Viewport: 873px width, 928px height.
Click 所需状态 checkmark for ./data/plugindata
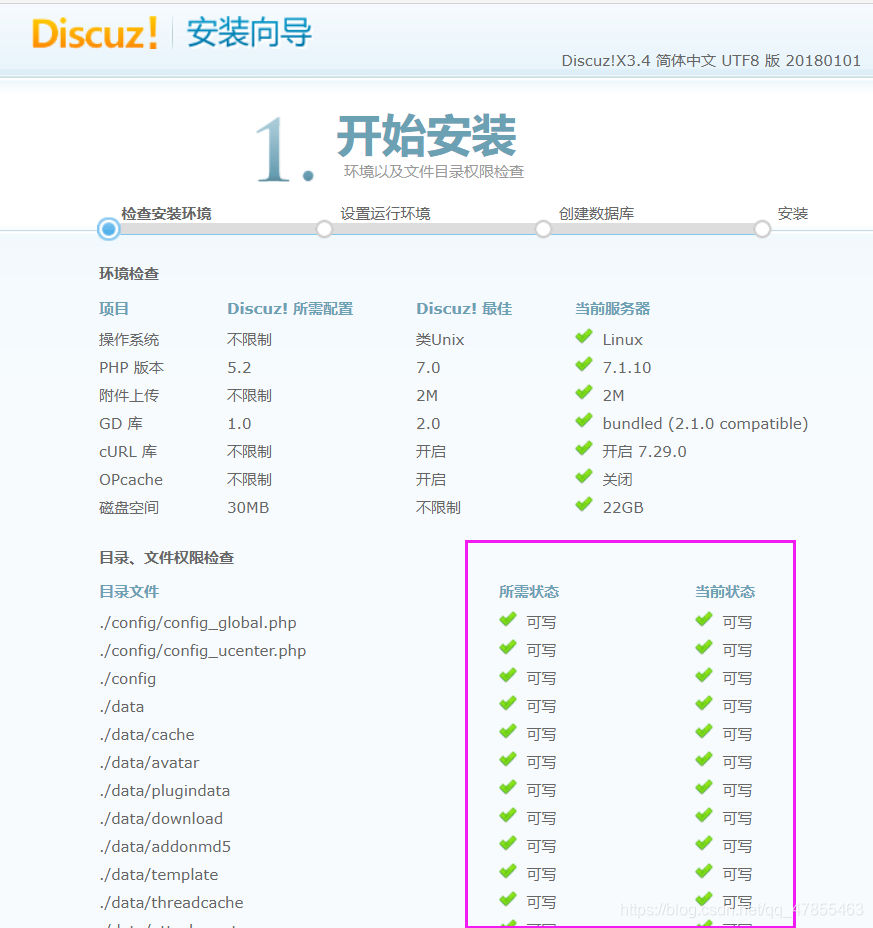point(508,788)
